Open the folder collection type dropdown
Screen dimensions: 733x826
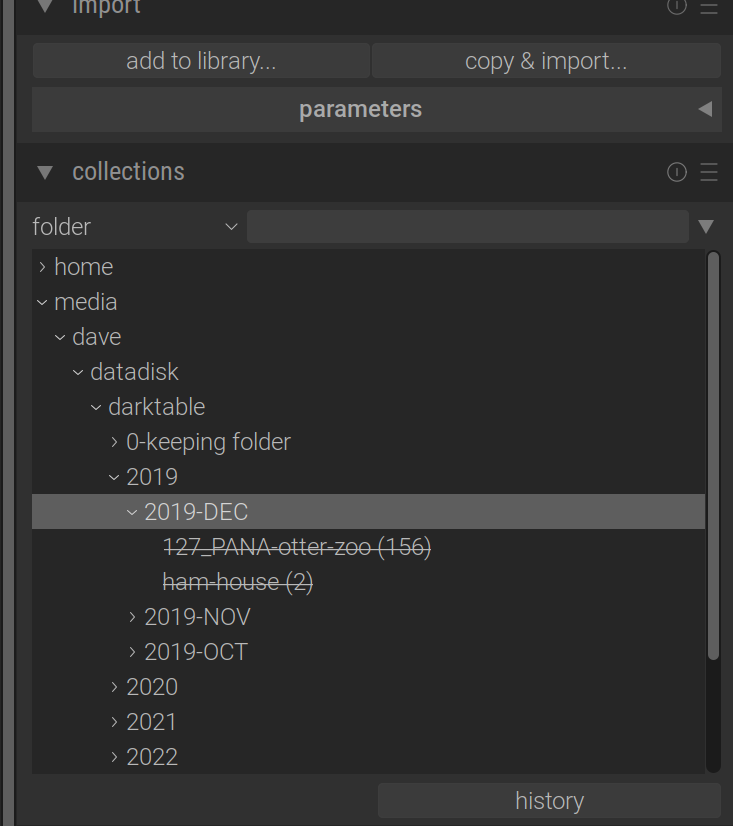coord(135,227)
